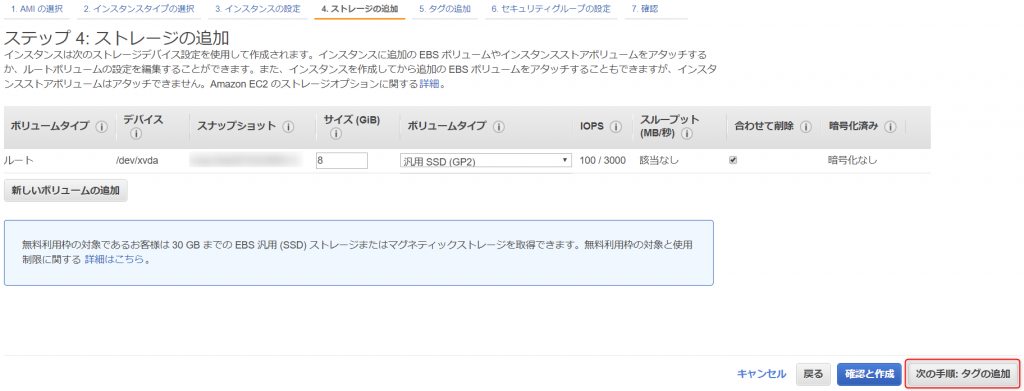The height and width of the screenshot is (391, 1024).
Task: Select the 1. AMI の選択 step tab
Action: 37,9
